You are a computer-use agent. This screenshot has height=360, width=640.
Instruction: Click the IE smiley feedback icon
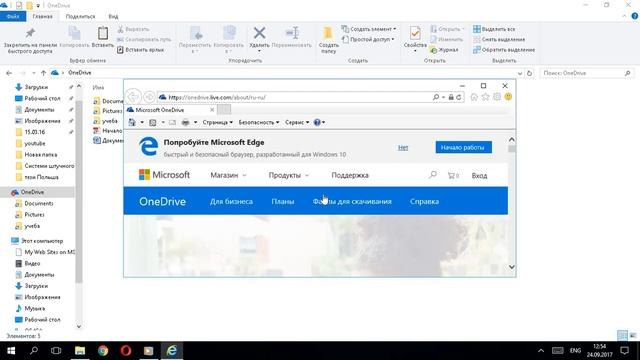coord(508,97)
